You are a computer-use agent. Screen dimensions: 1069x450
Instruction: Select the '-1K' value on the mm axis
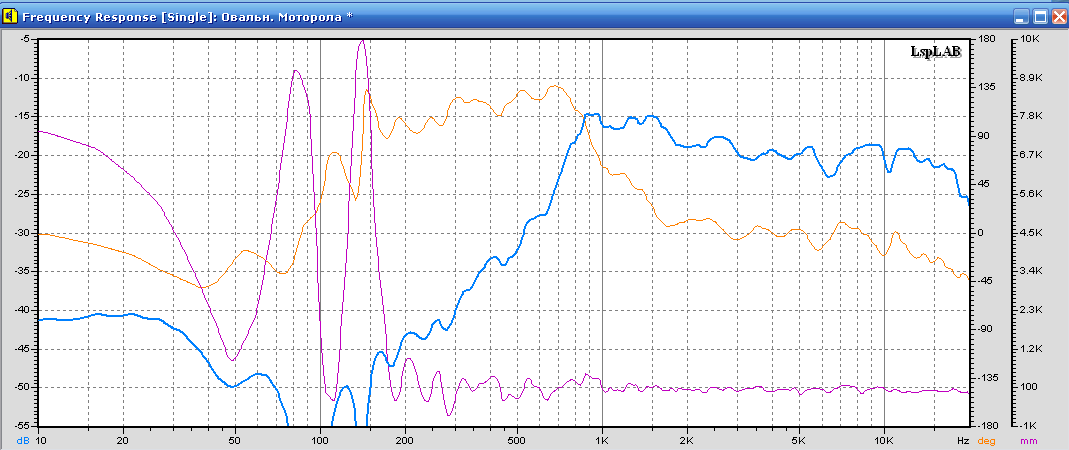click(1030, 425)
